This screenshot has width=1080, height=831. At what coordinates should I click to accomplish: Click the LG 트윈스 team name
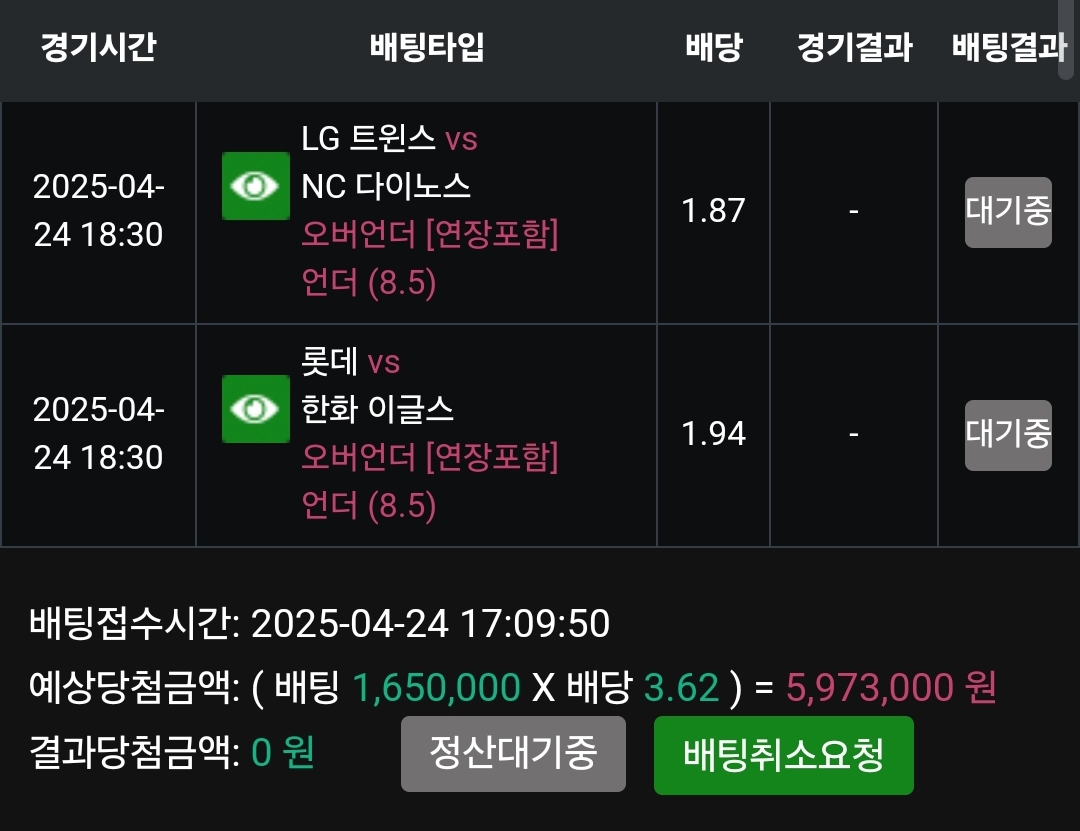pyautogui.click(x=368, y=138)
